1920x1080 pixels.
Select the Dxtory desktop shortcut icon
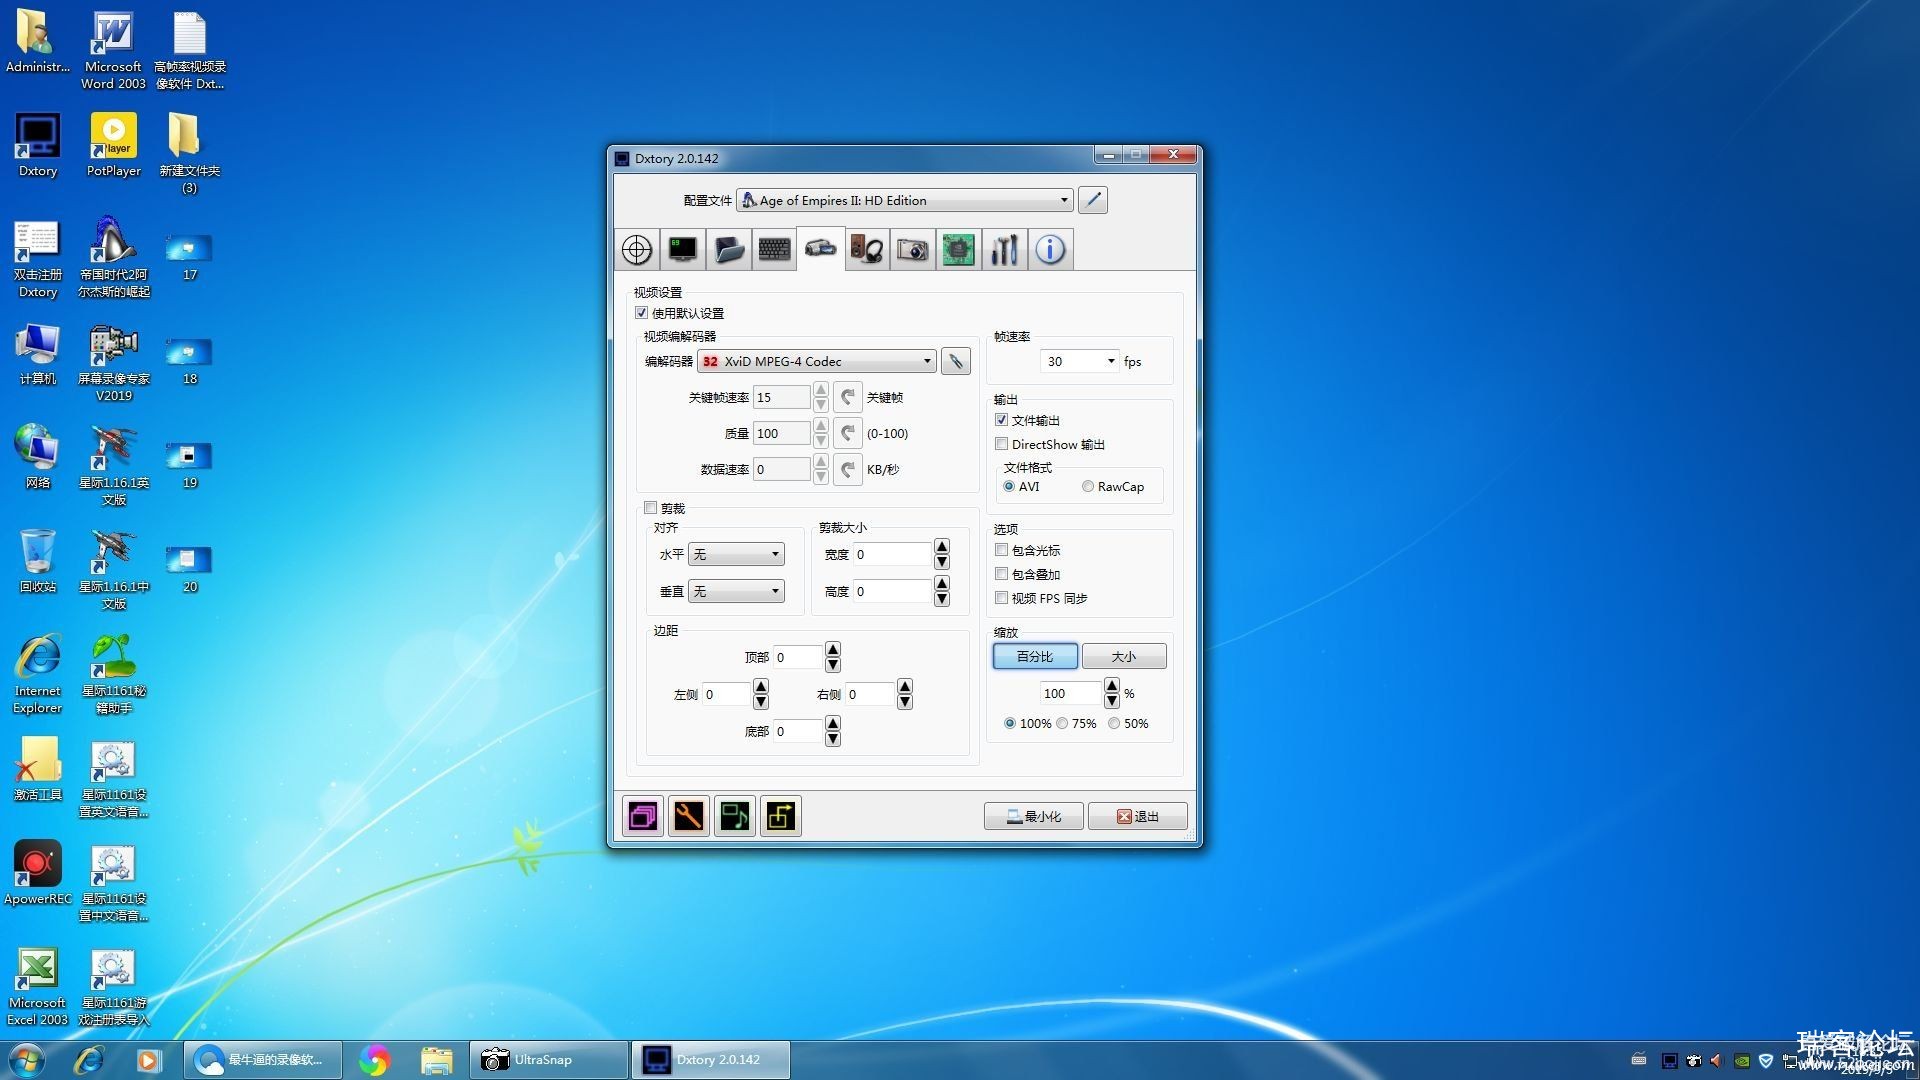click(38, 145)
